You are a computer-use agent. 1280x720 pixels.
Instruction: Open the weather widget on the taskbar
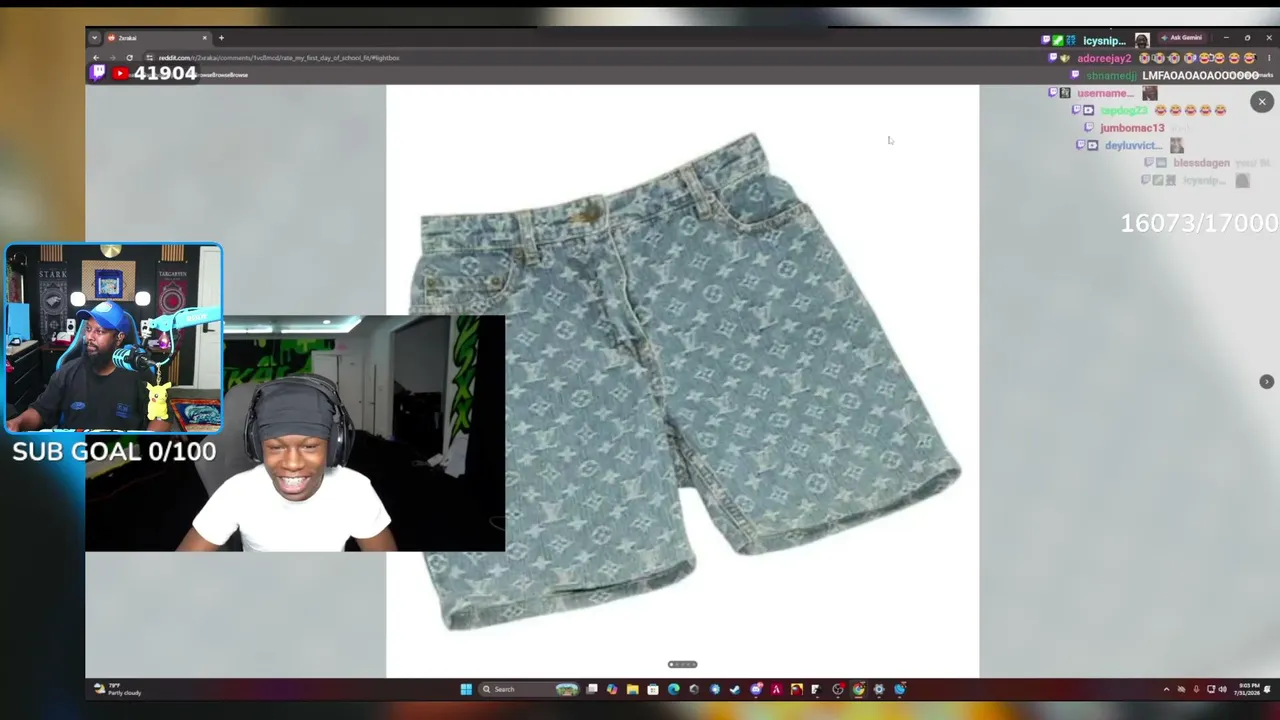[x=118, y=689]
